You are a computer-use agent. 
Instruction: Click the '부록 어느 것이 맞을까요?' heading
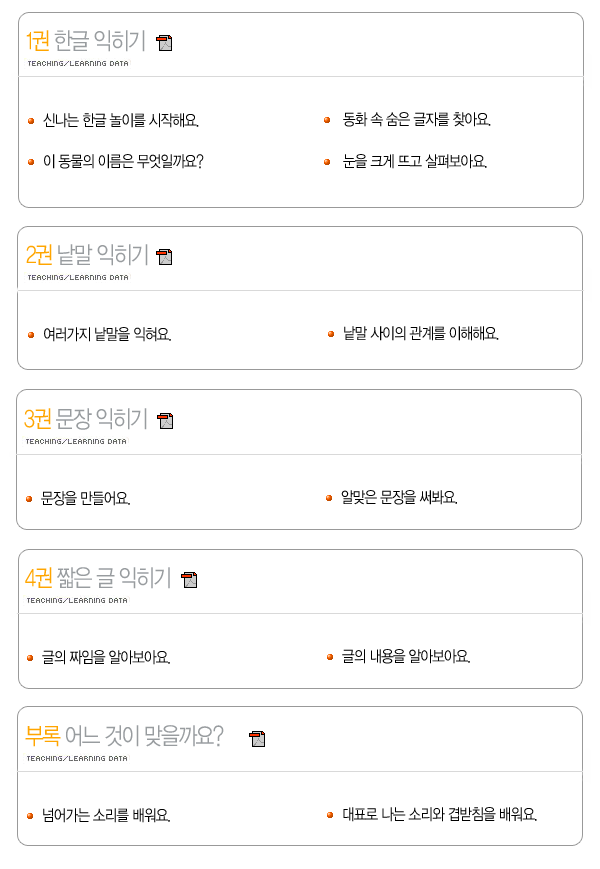pyautogui.click(x=125, y=736)
